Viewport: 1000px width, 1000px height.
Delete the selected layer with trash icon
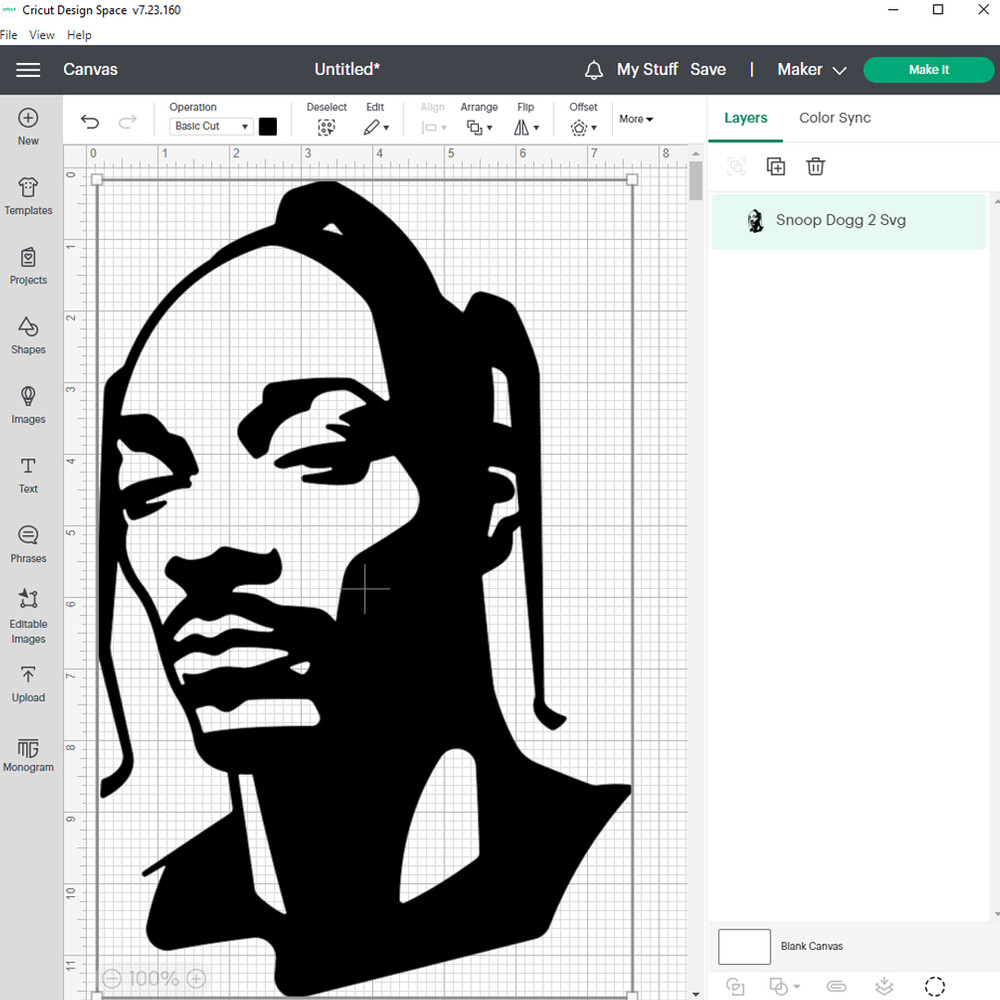pos(815,167)
